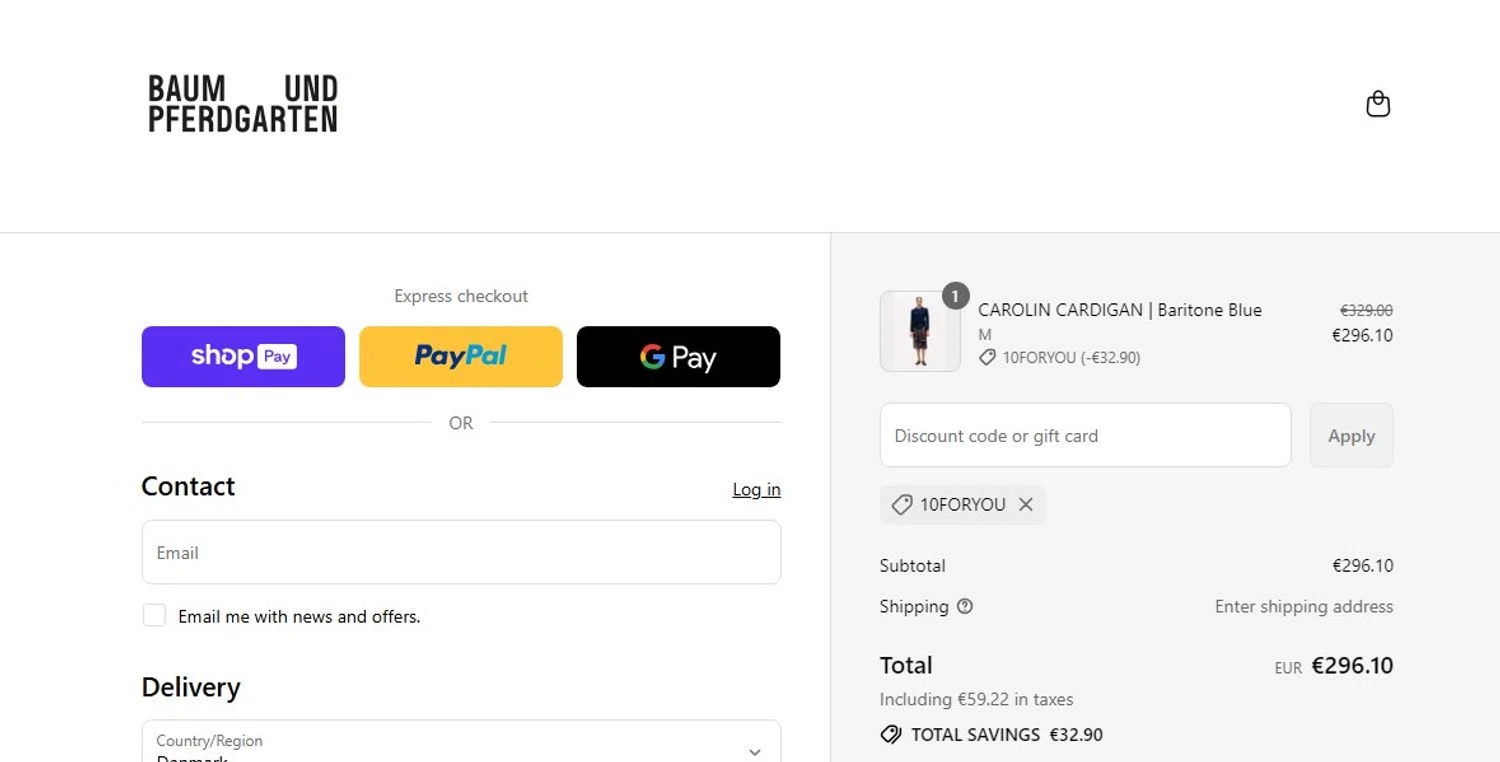This screenshot has width=1500, height=762.
Task: Focus the Email input field
Action: coord(461,552)
